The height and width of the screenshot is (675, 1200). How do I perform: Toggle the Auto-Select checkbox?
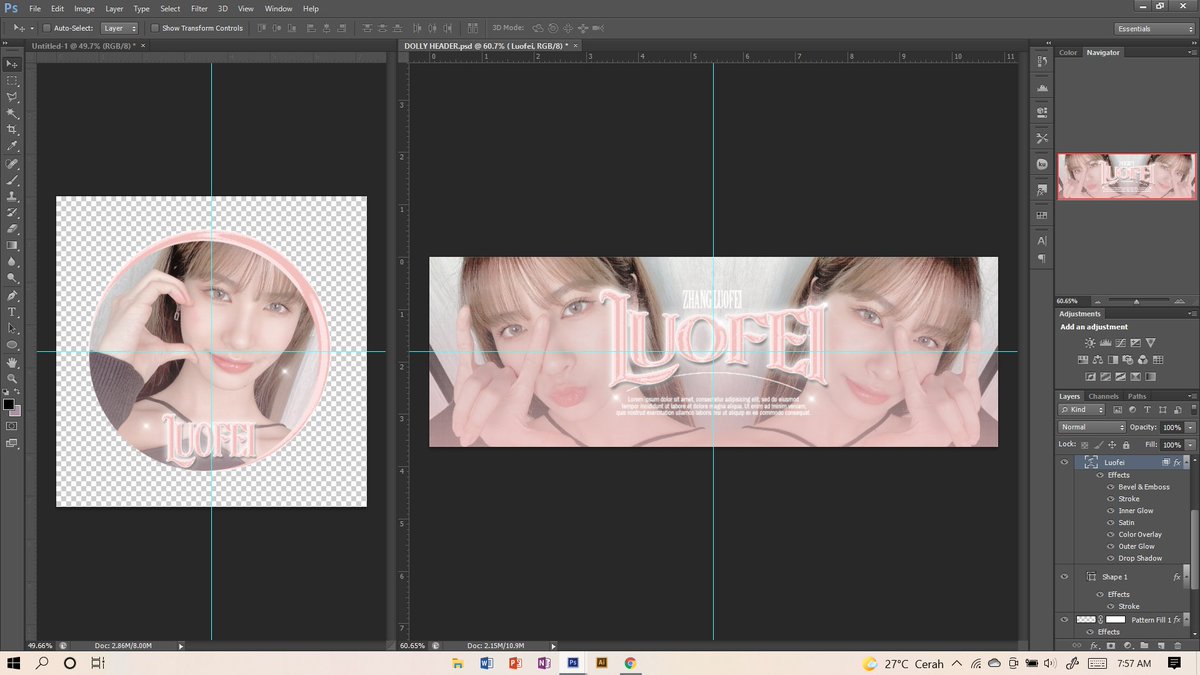click(x=46, y=28)
